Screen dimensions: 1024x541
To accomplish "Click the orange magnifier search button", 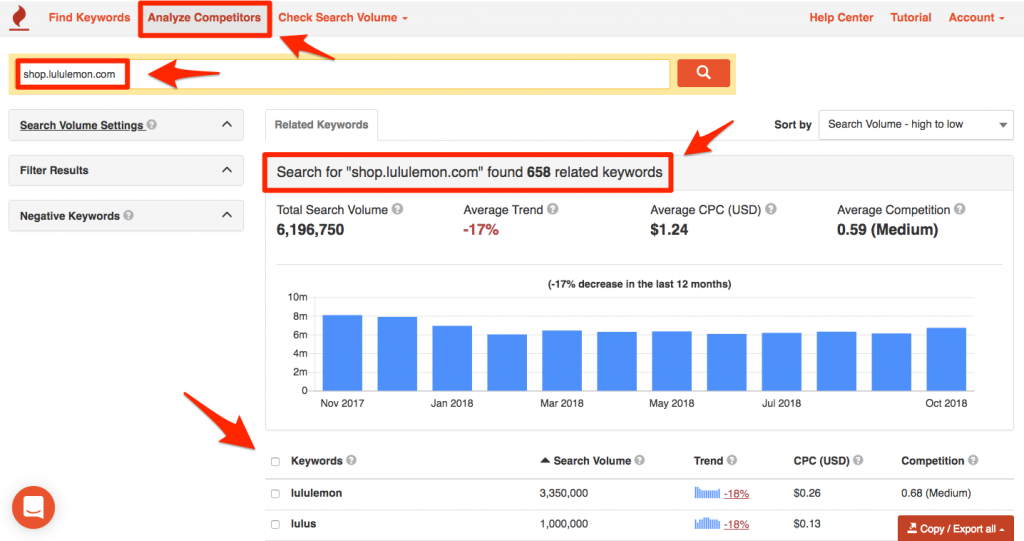I will tap(703, 73).
